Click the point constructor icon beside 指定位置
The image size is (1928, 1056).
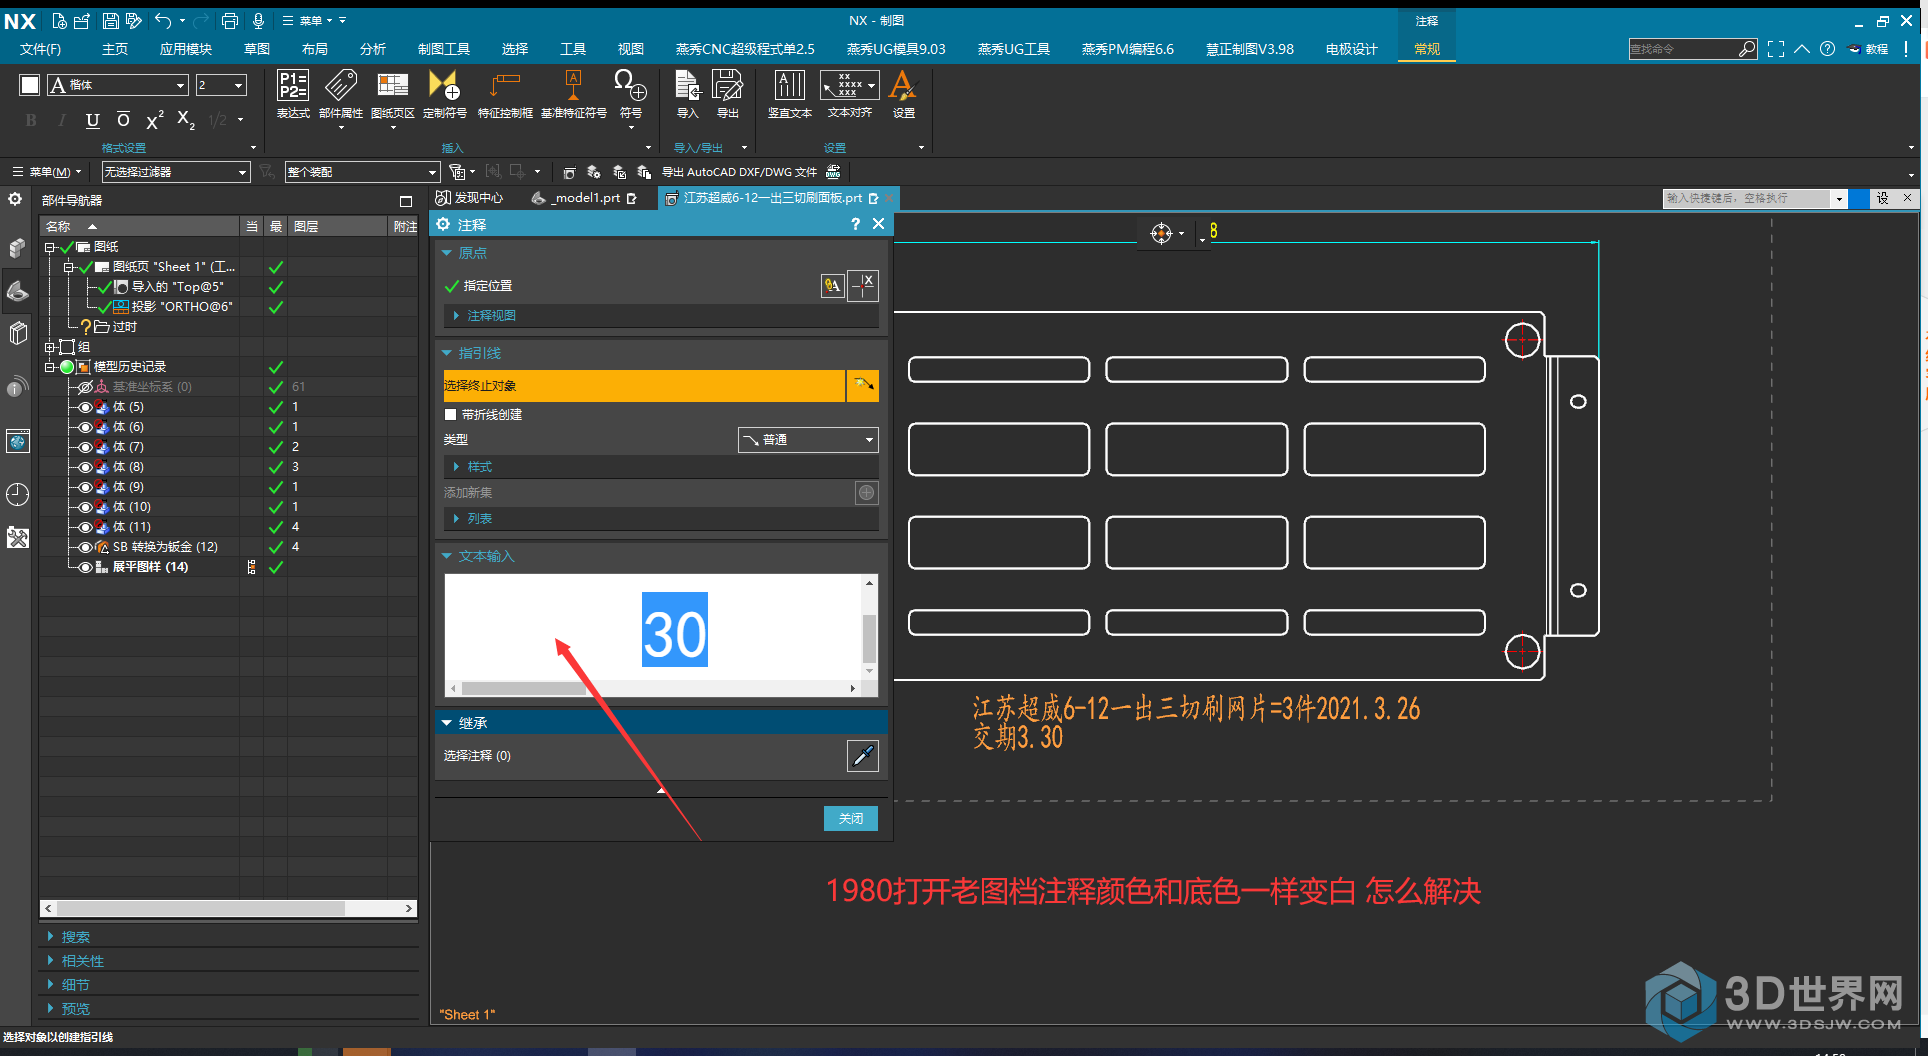point(863,286)
